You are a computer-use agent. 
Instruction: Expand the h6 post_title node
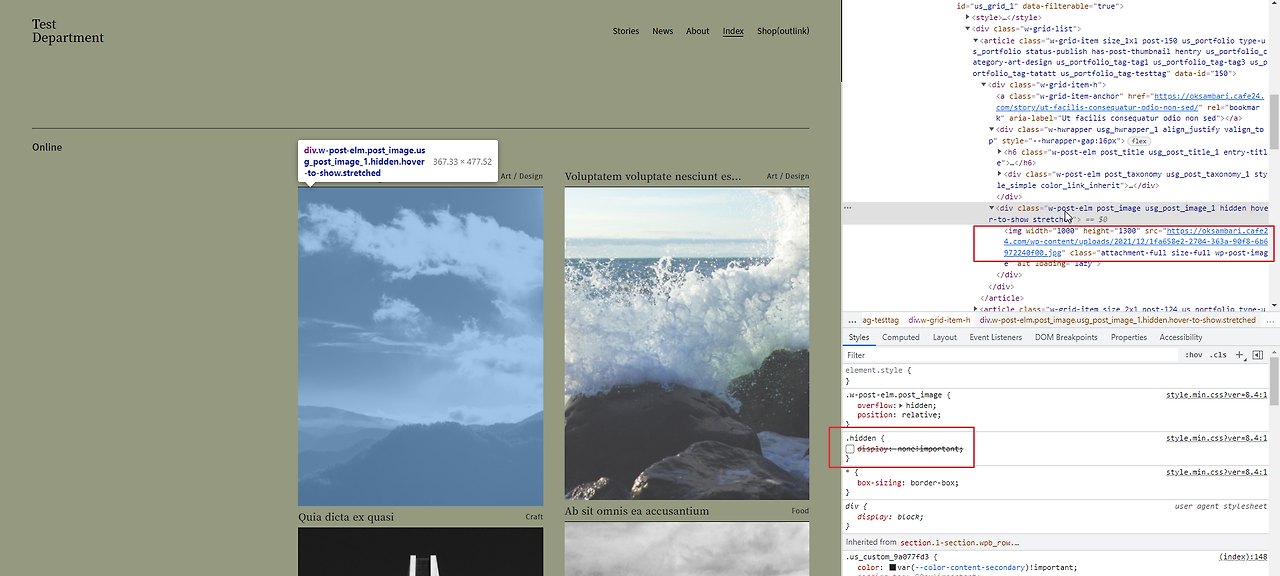click(x=1000, y=151)
